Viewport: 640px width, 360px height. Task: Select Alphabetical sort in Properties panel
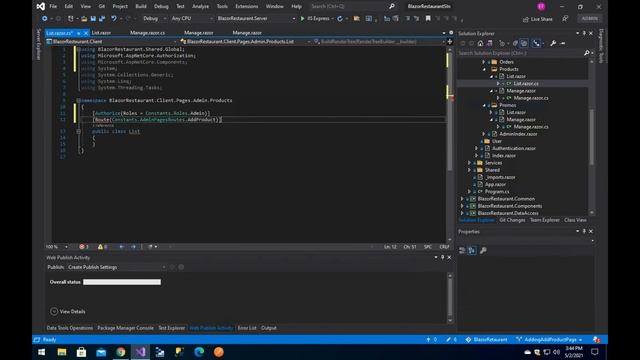point(472,251)
